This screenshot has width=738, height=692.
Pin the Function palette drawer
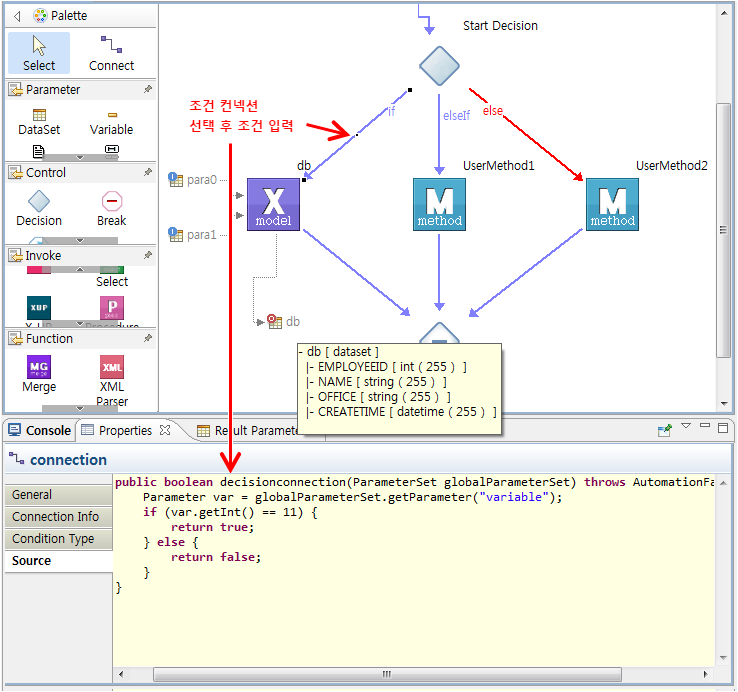[148, 339]
